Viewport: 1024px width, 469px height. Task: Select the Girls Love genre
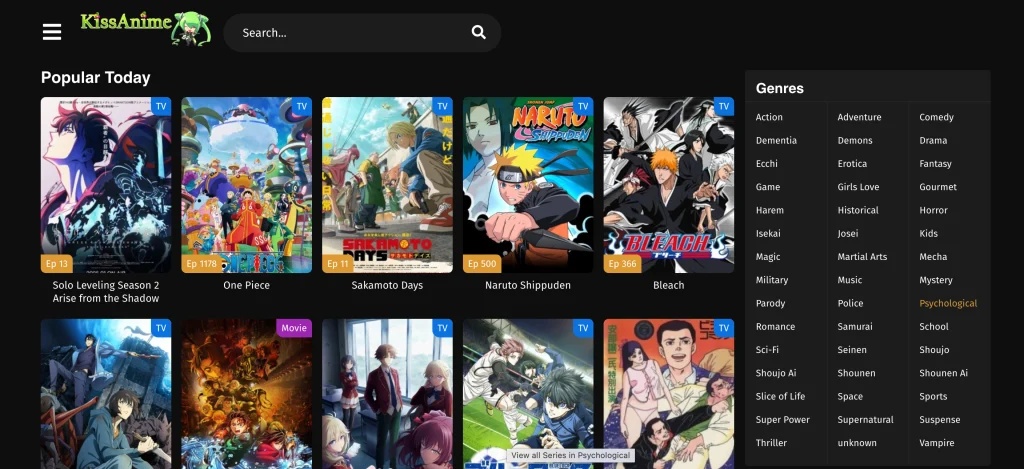pyautogui.click(x=858, y=187)
